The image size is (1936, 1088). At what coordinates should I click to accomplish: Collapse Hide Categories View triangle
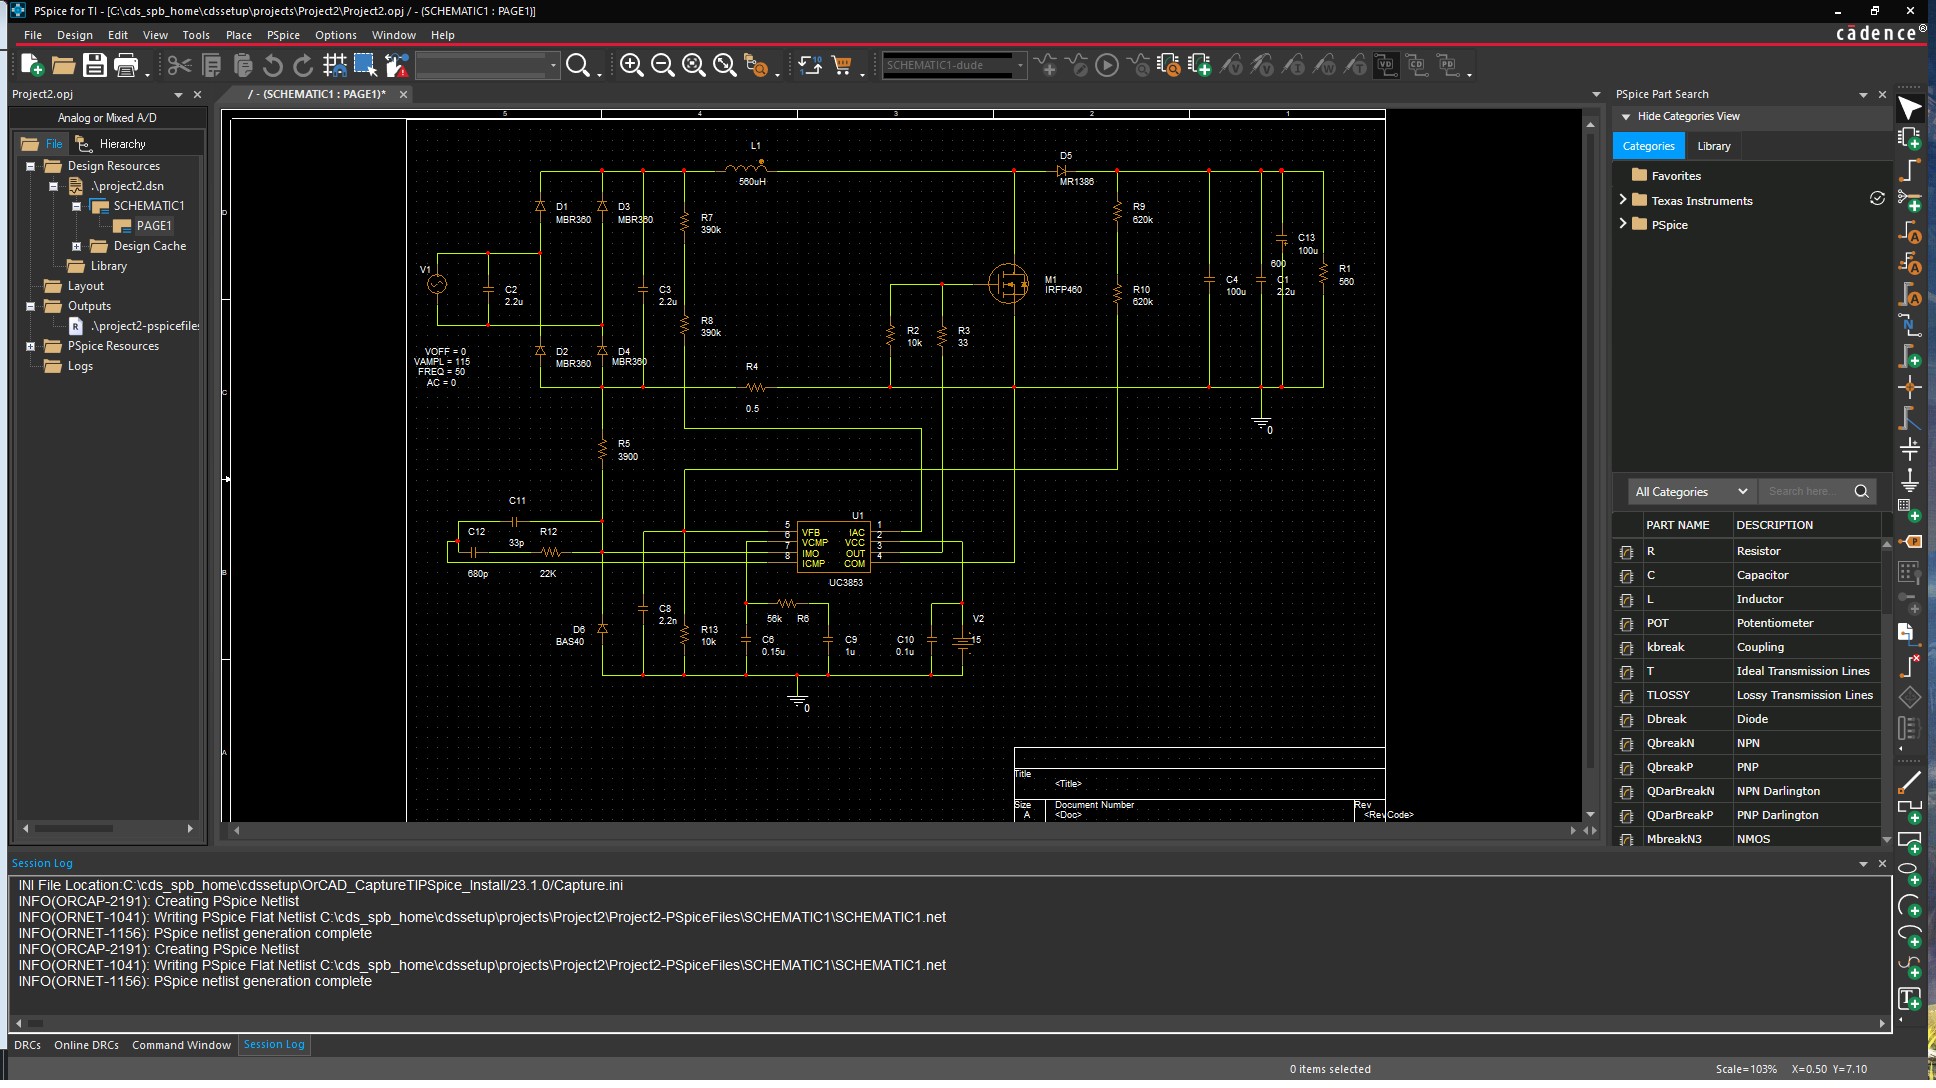1626,117
